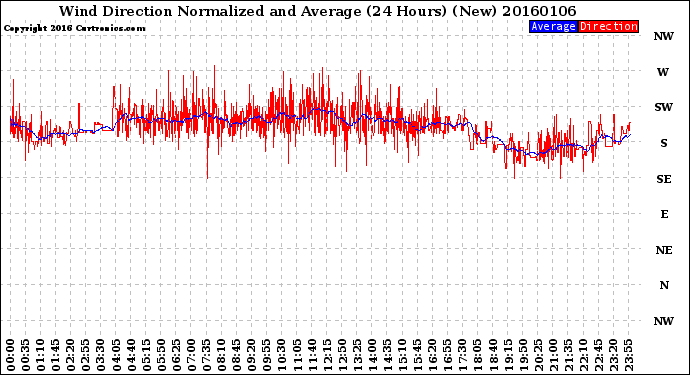Click the 07:00 time axis label
690x375 pixels.
tap(191, 355)
